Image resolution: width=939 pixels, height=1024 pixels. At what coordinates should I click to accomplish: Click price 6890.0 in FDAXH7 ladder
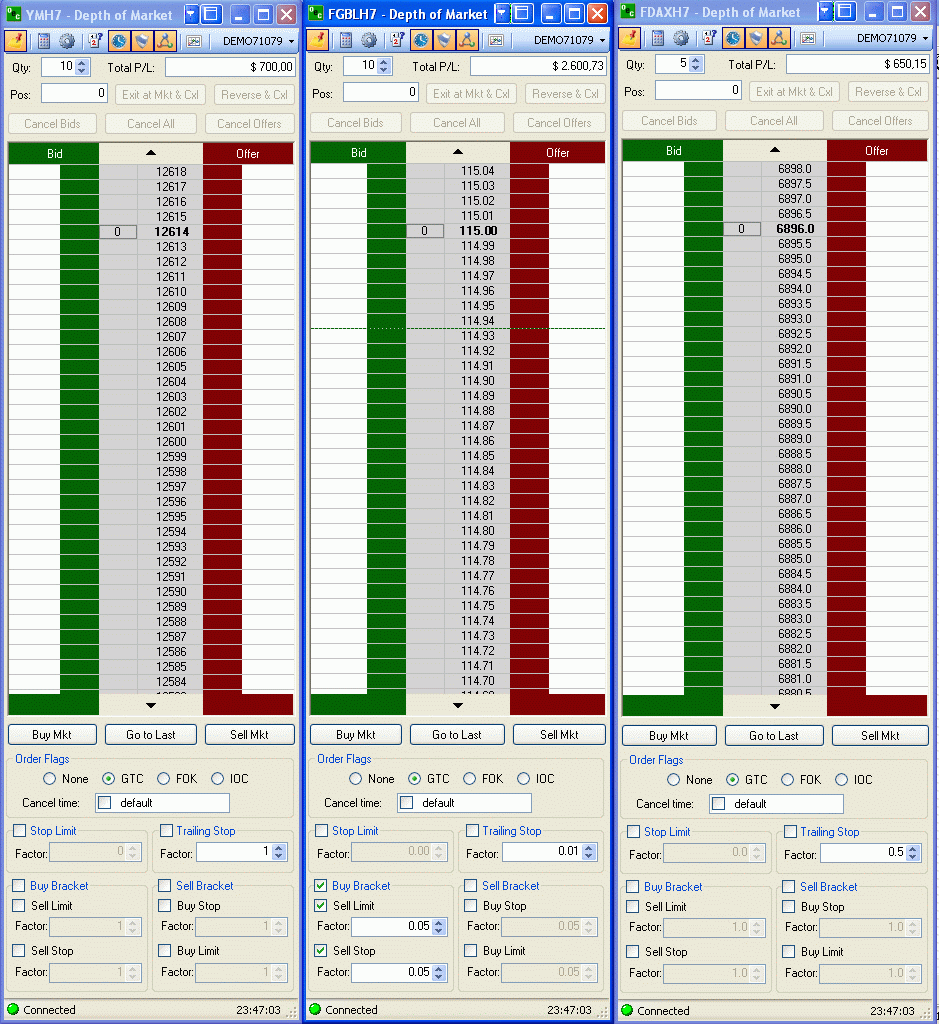click(x=795, y=409)
